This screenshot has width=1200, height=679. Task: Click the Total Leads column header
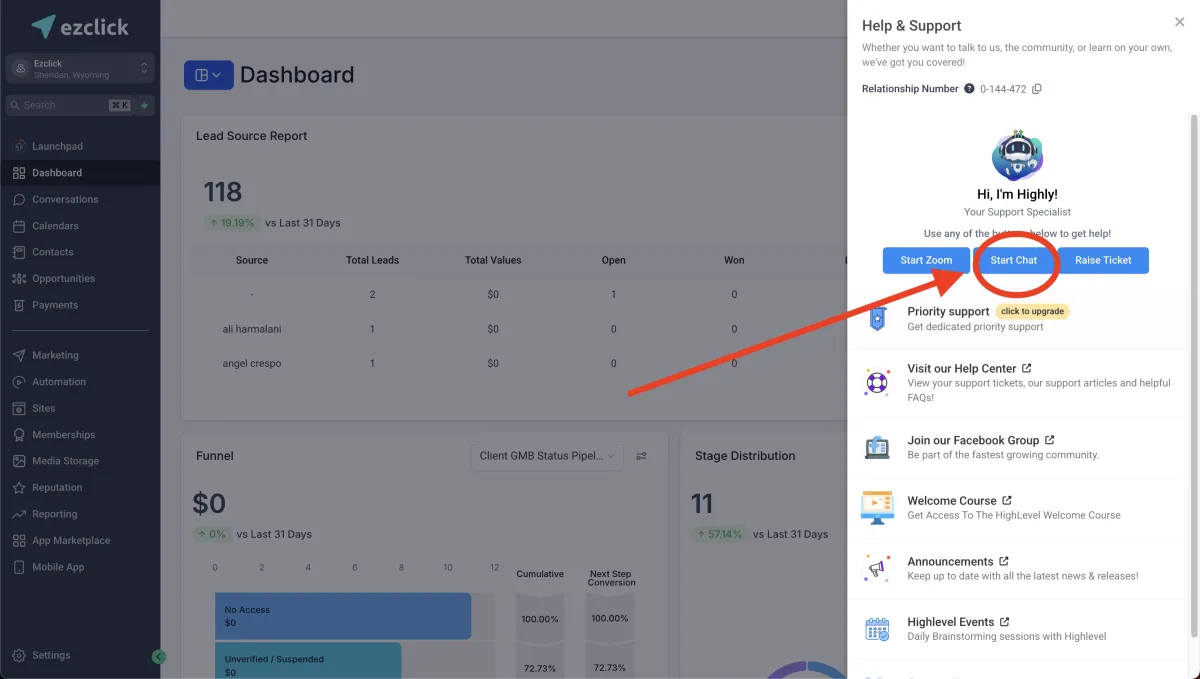click(372, 260)
